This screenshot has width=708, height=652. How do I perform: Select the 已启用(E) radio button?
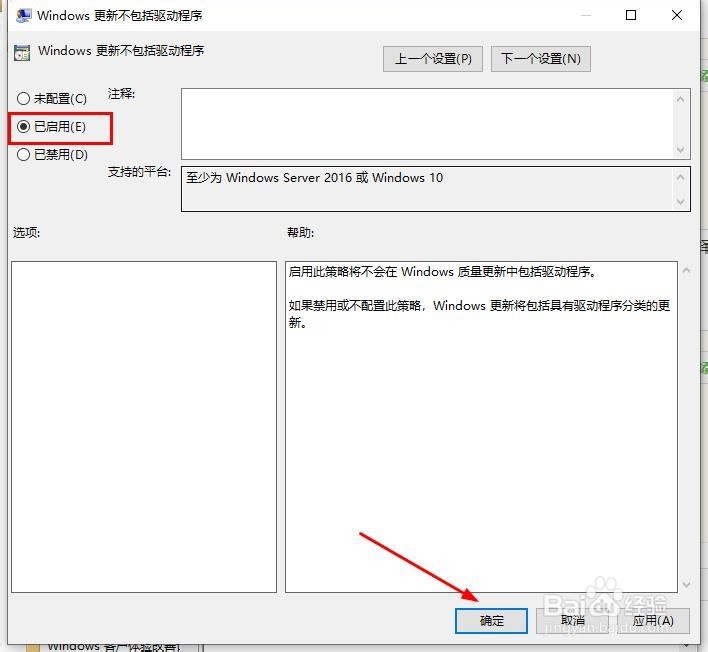(x=51, y=127)
